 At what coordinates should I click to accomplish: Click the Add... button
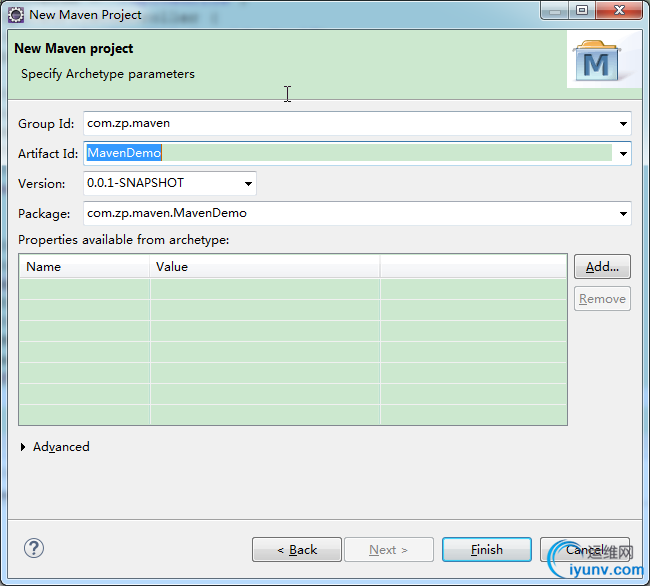[x=602, y=266]
